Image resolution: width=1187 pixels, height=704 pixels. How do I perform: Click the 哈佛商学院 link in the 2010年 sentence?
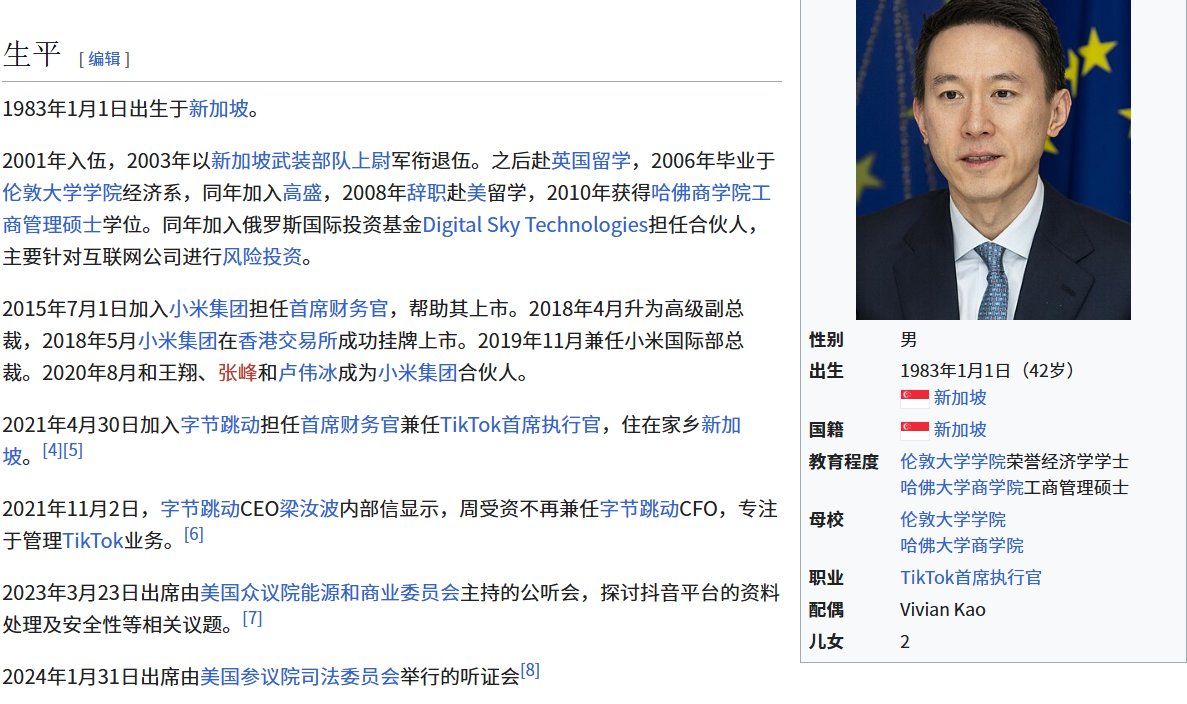pos(700,193)
